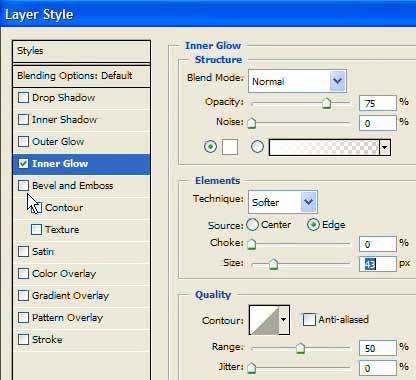Viewport: 416px width, 380px height.
Task: Open the Technique dropdown set to Softer
Action: pos(283,202)
